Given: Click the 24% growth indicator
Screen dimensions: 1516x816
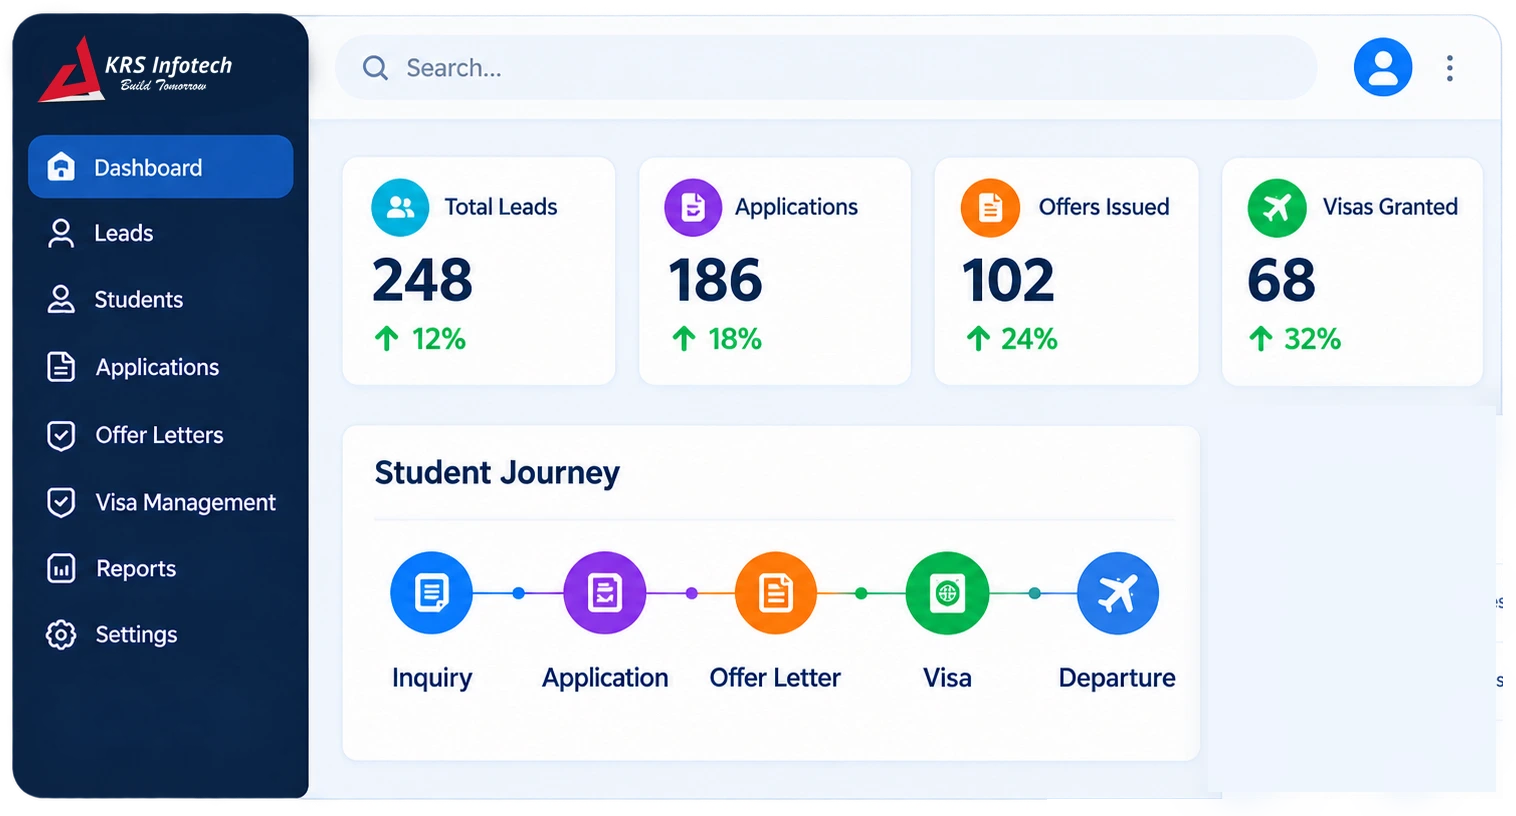Looking at the screenshot, I should [1011, 339].
